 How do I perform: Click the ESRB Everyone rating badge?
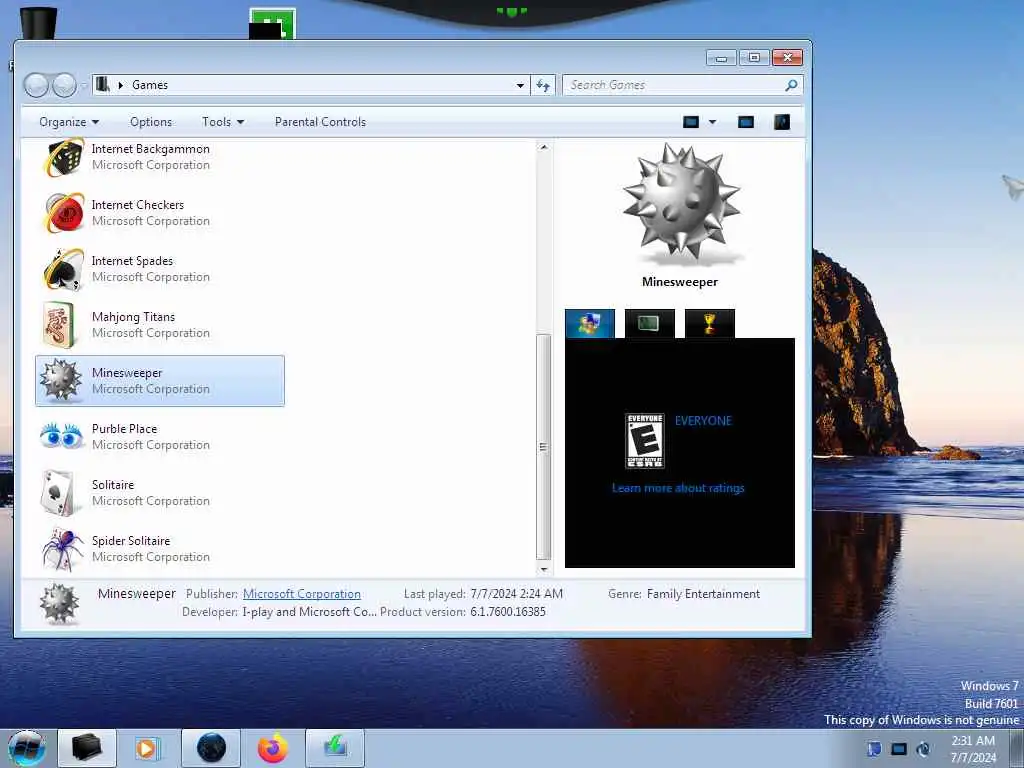point(645,441)
